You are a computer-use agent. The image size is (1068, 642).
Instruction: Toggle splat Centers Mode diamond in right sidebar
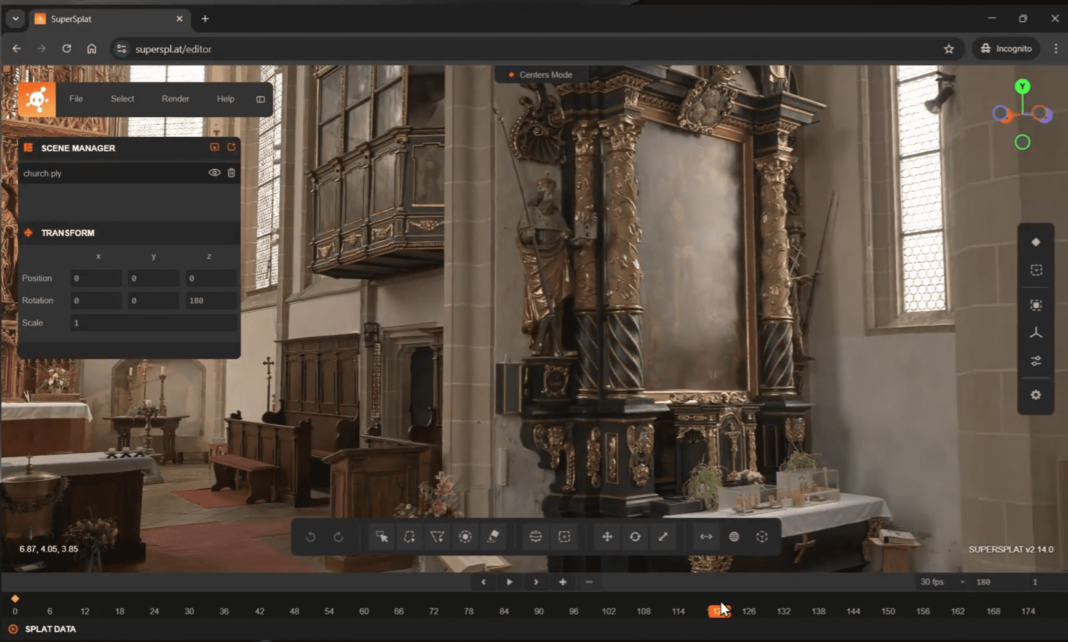1035,242
